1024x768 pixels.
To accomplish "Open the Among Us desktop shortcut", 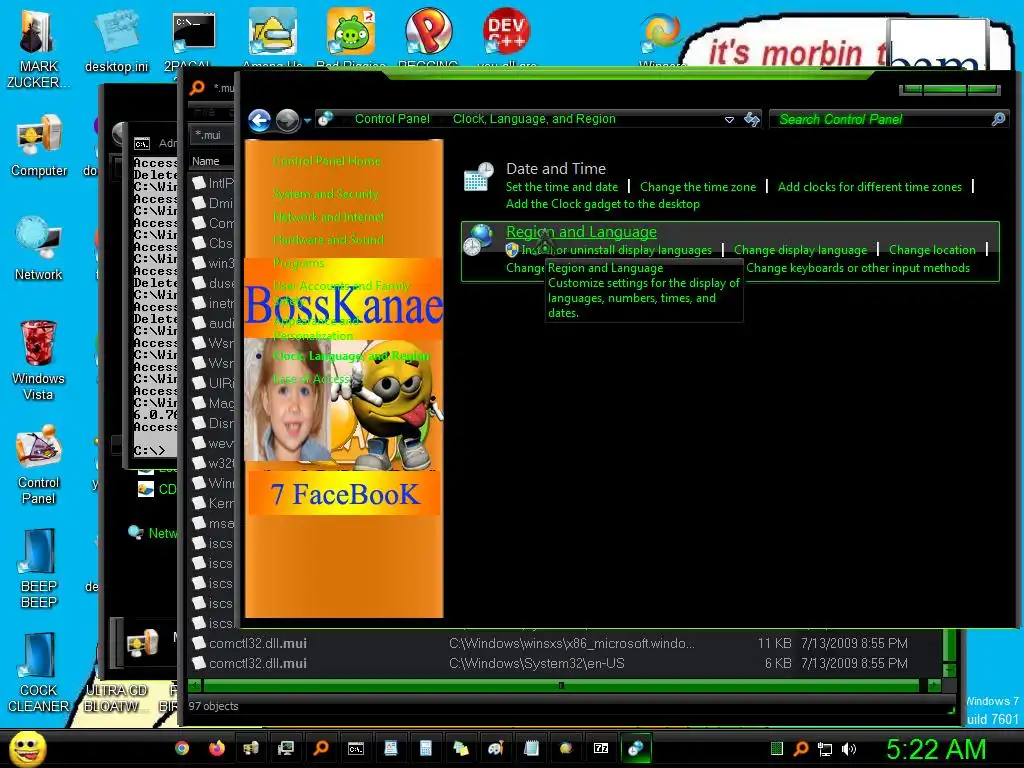I will (272, 38).
